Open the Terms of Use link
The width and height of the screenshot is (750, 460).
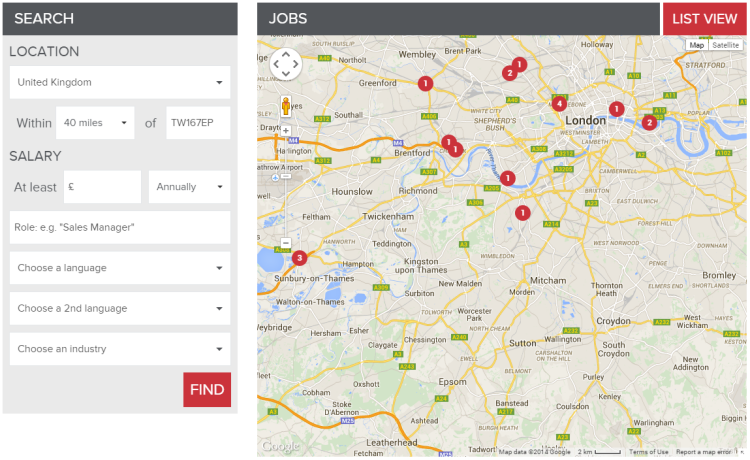pyautogui.click(x=649, y=452)
